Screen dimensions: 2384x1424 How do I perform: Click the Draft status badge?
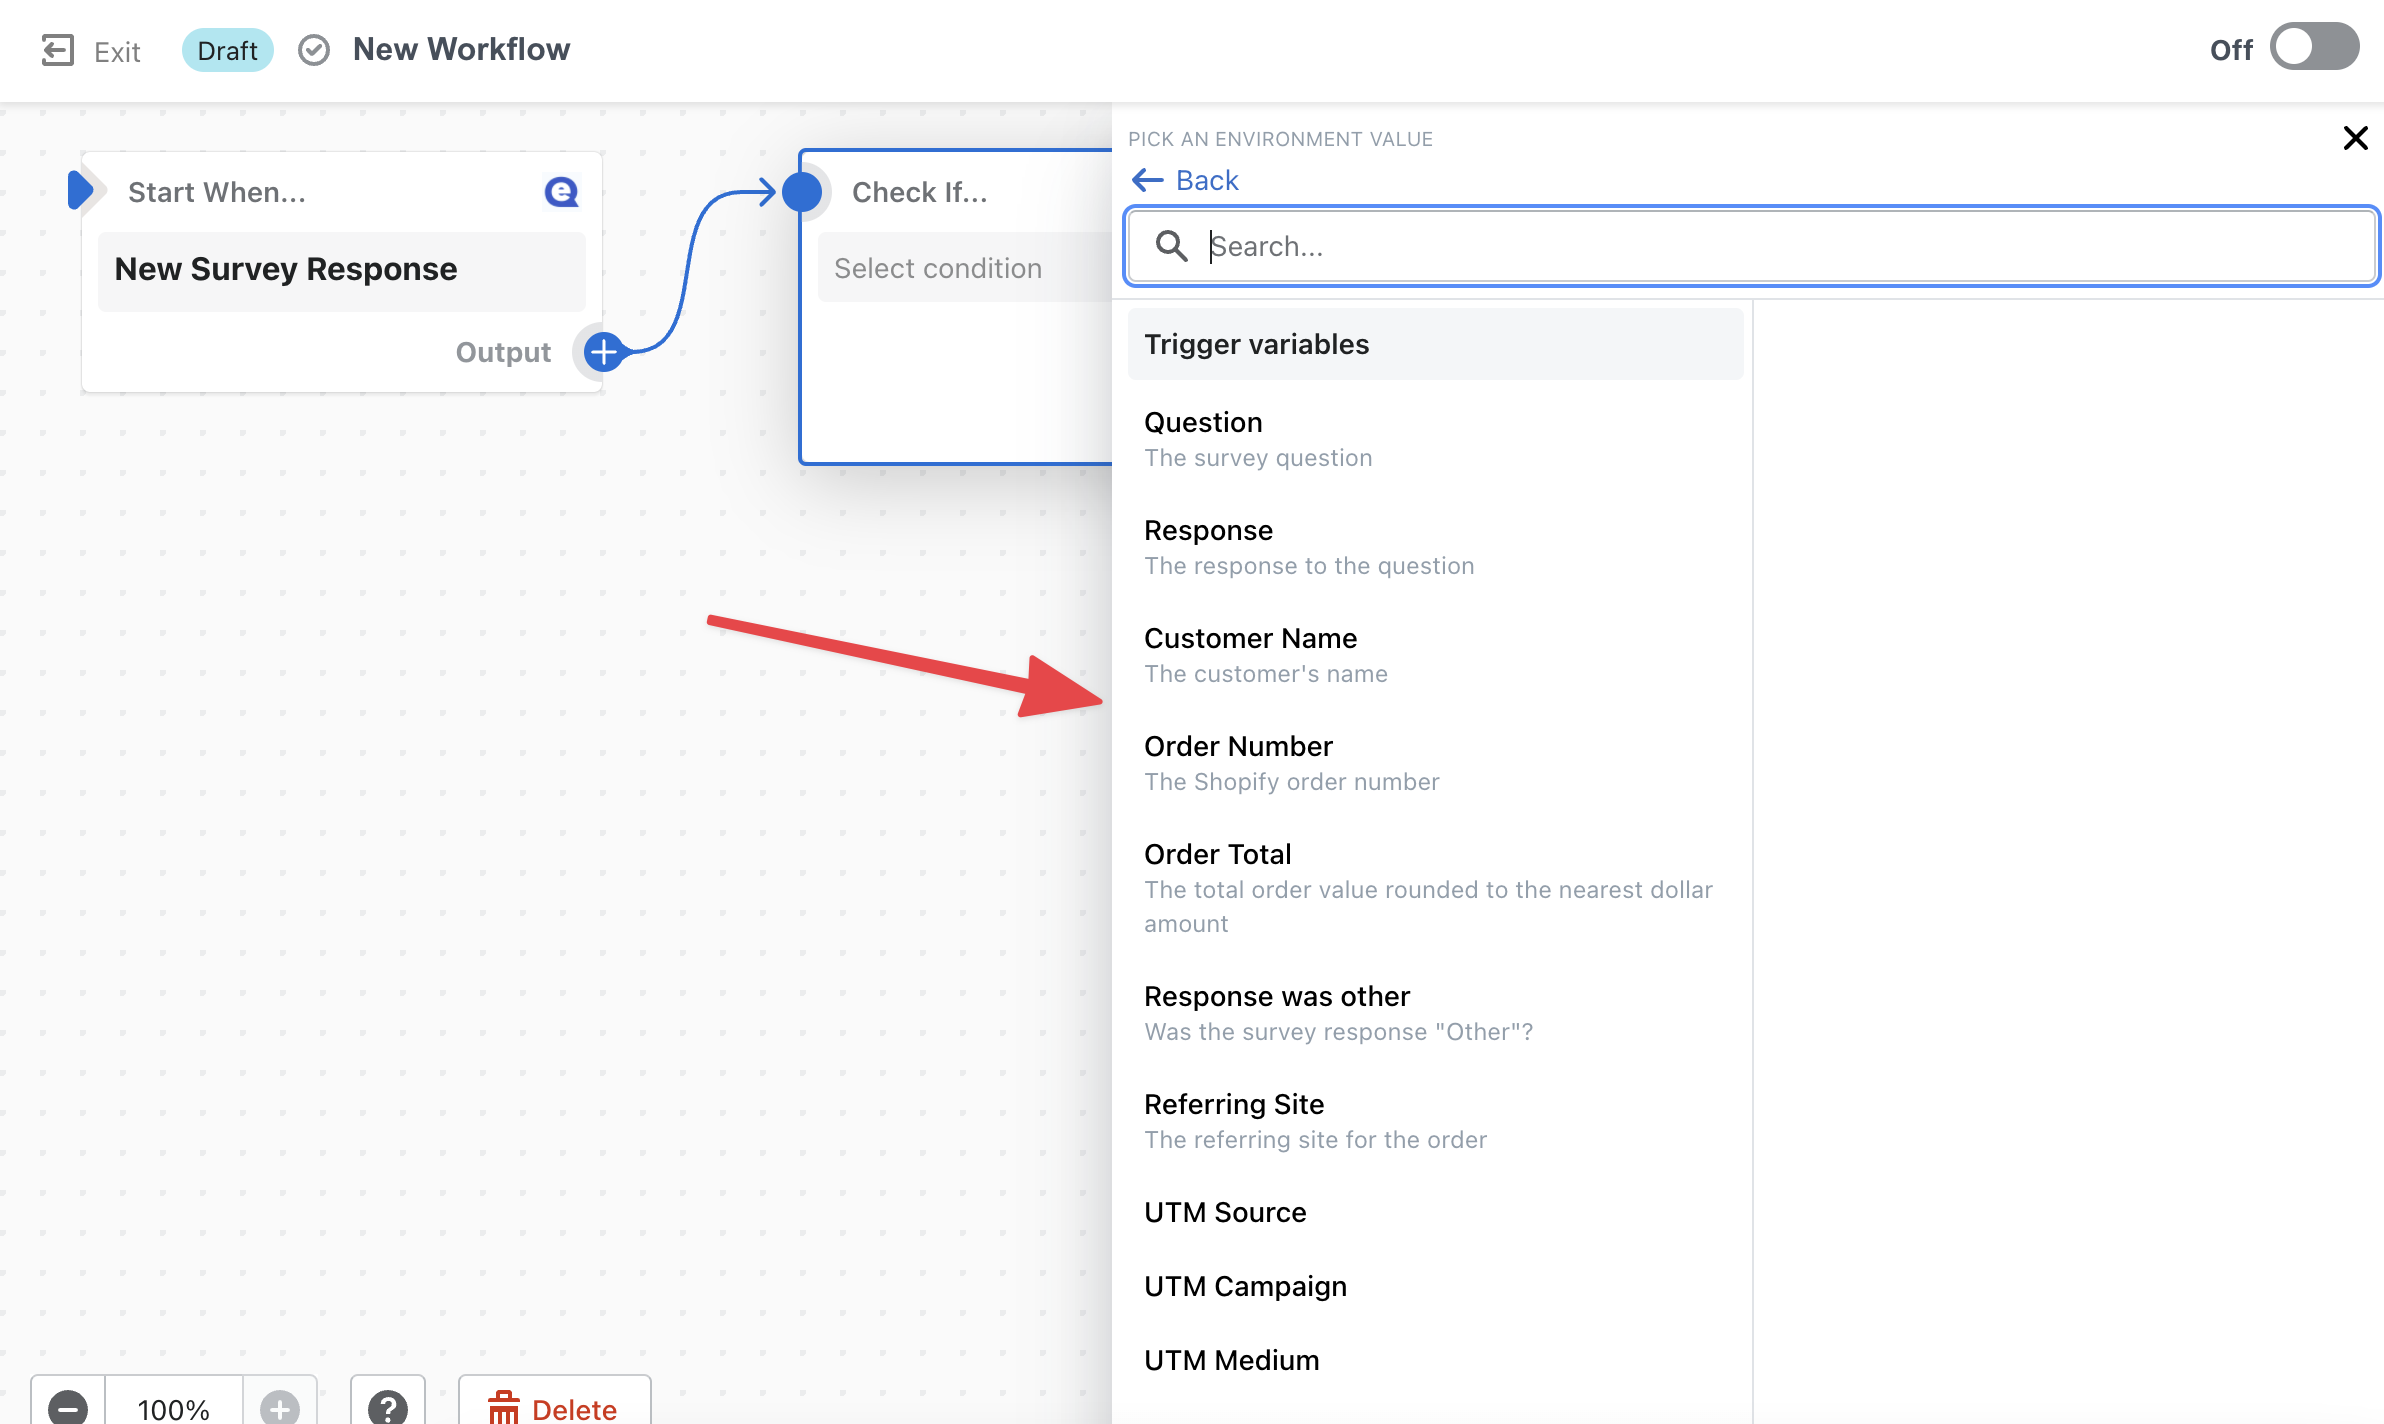227,50
